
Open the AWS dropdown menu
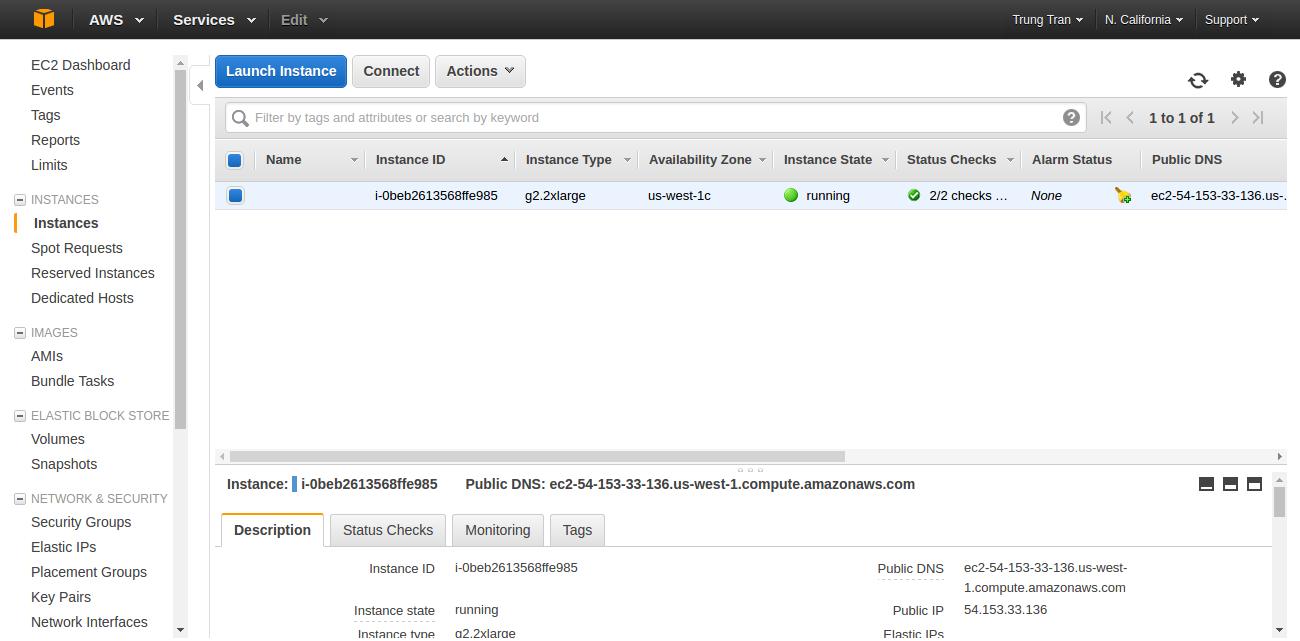click(x=116, y=19)
